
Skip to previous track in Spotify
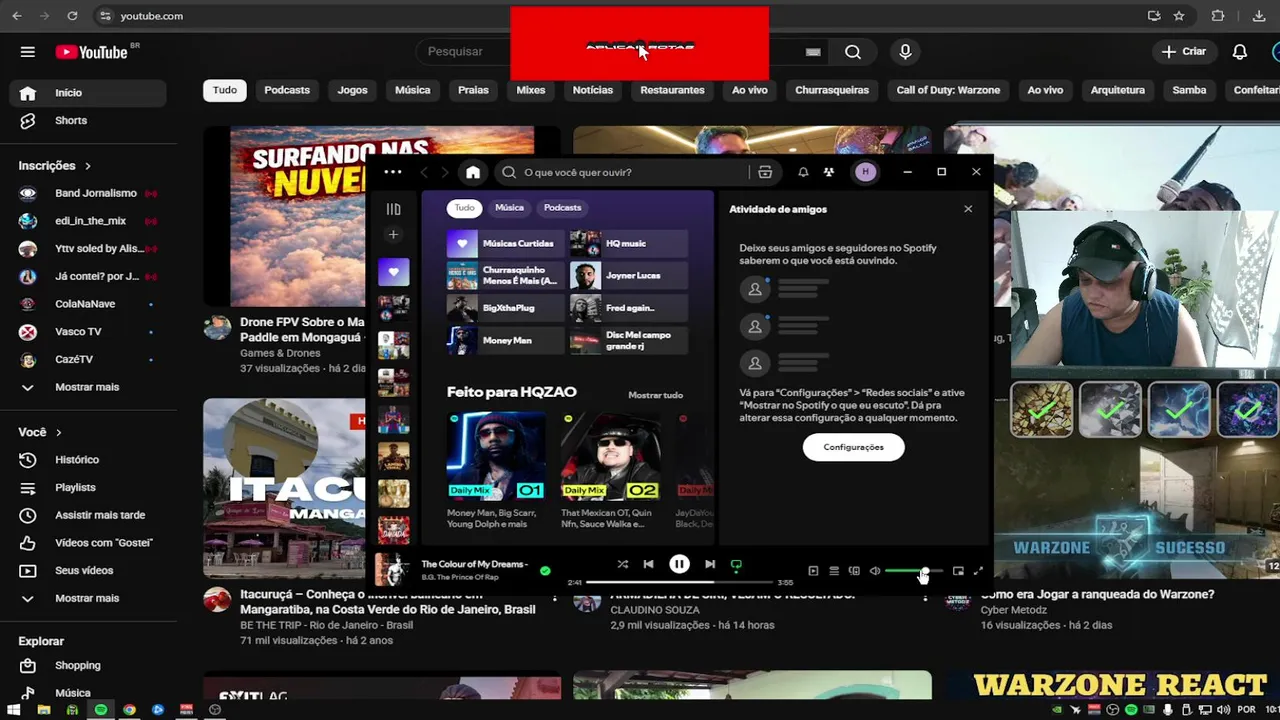click(x=648, y=564)
